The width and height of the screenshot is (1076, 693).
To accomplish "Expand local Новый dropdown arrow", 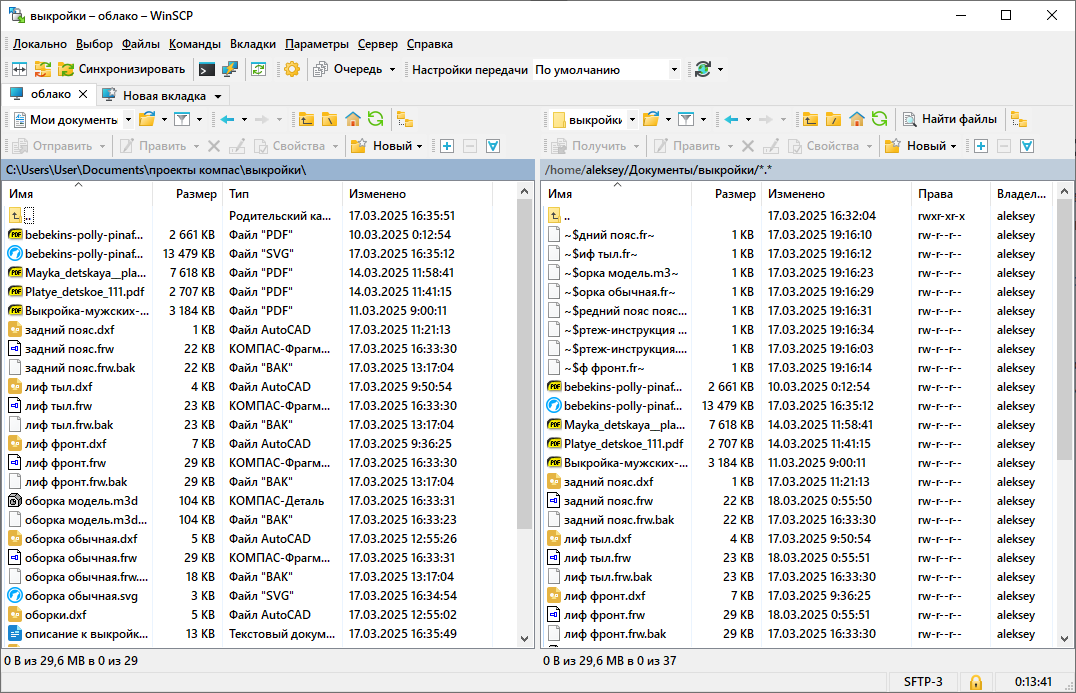I will click(419, 146).
